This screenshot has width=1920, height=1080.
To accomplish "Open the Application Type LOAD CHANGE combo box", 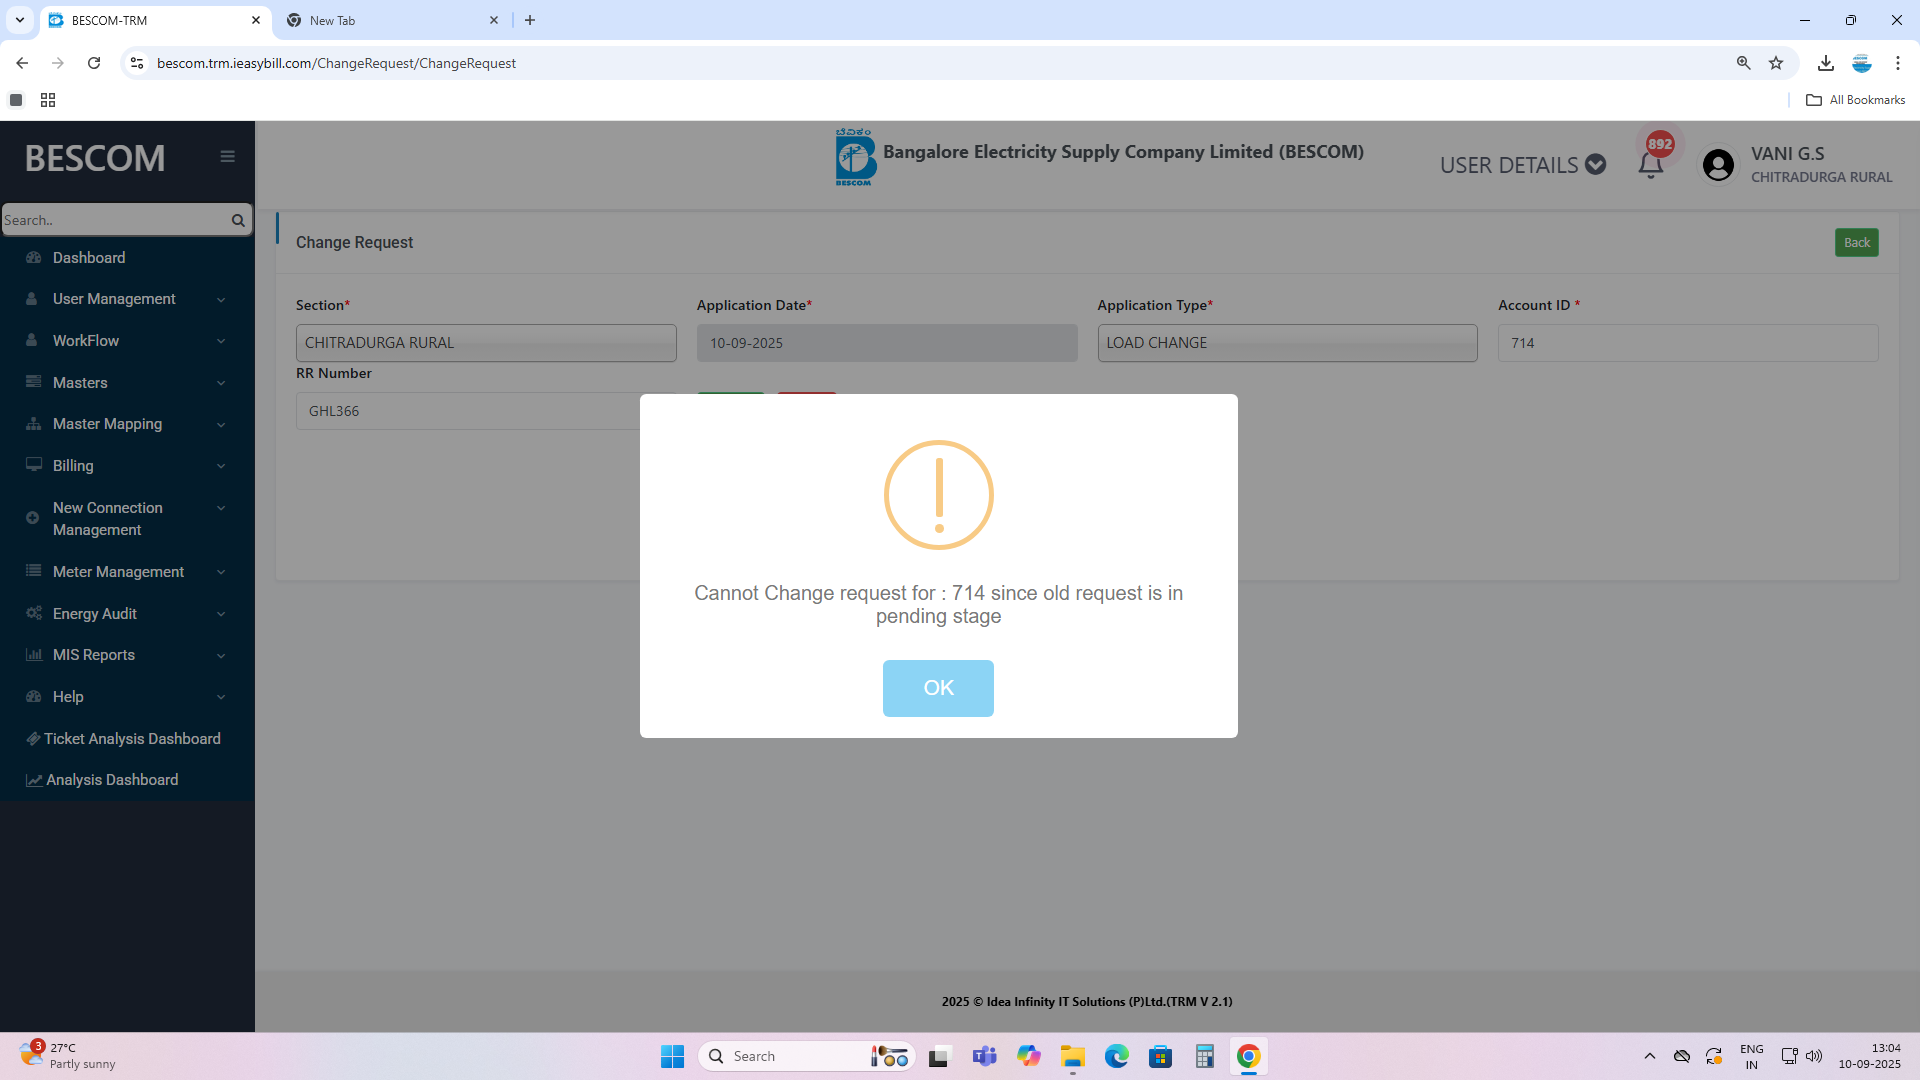I will (x=1286, y=343).
